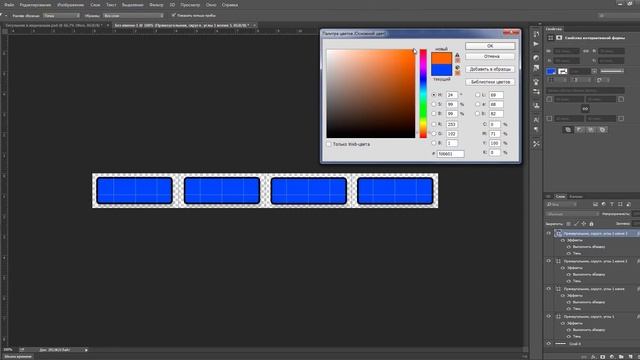
Task: Select the S saturation radio button
Action: pyautogui.click(x=434, y=104)
